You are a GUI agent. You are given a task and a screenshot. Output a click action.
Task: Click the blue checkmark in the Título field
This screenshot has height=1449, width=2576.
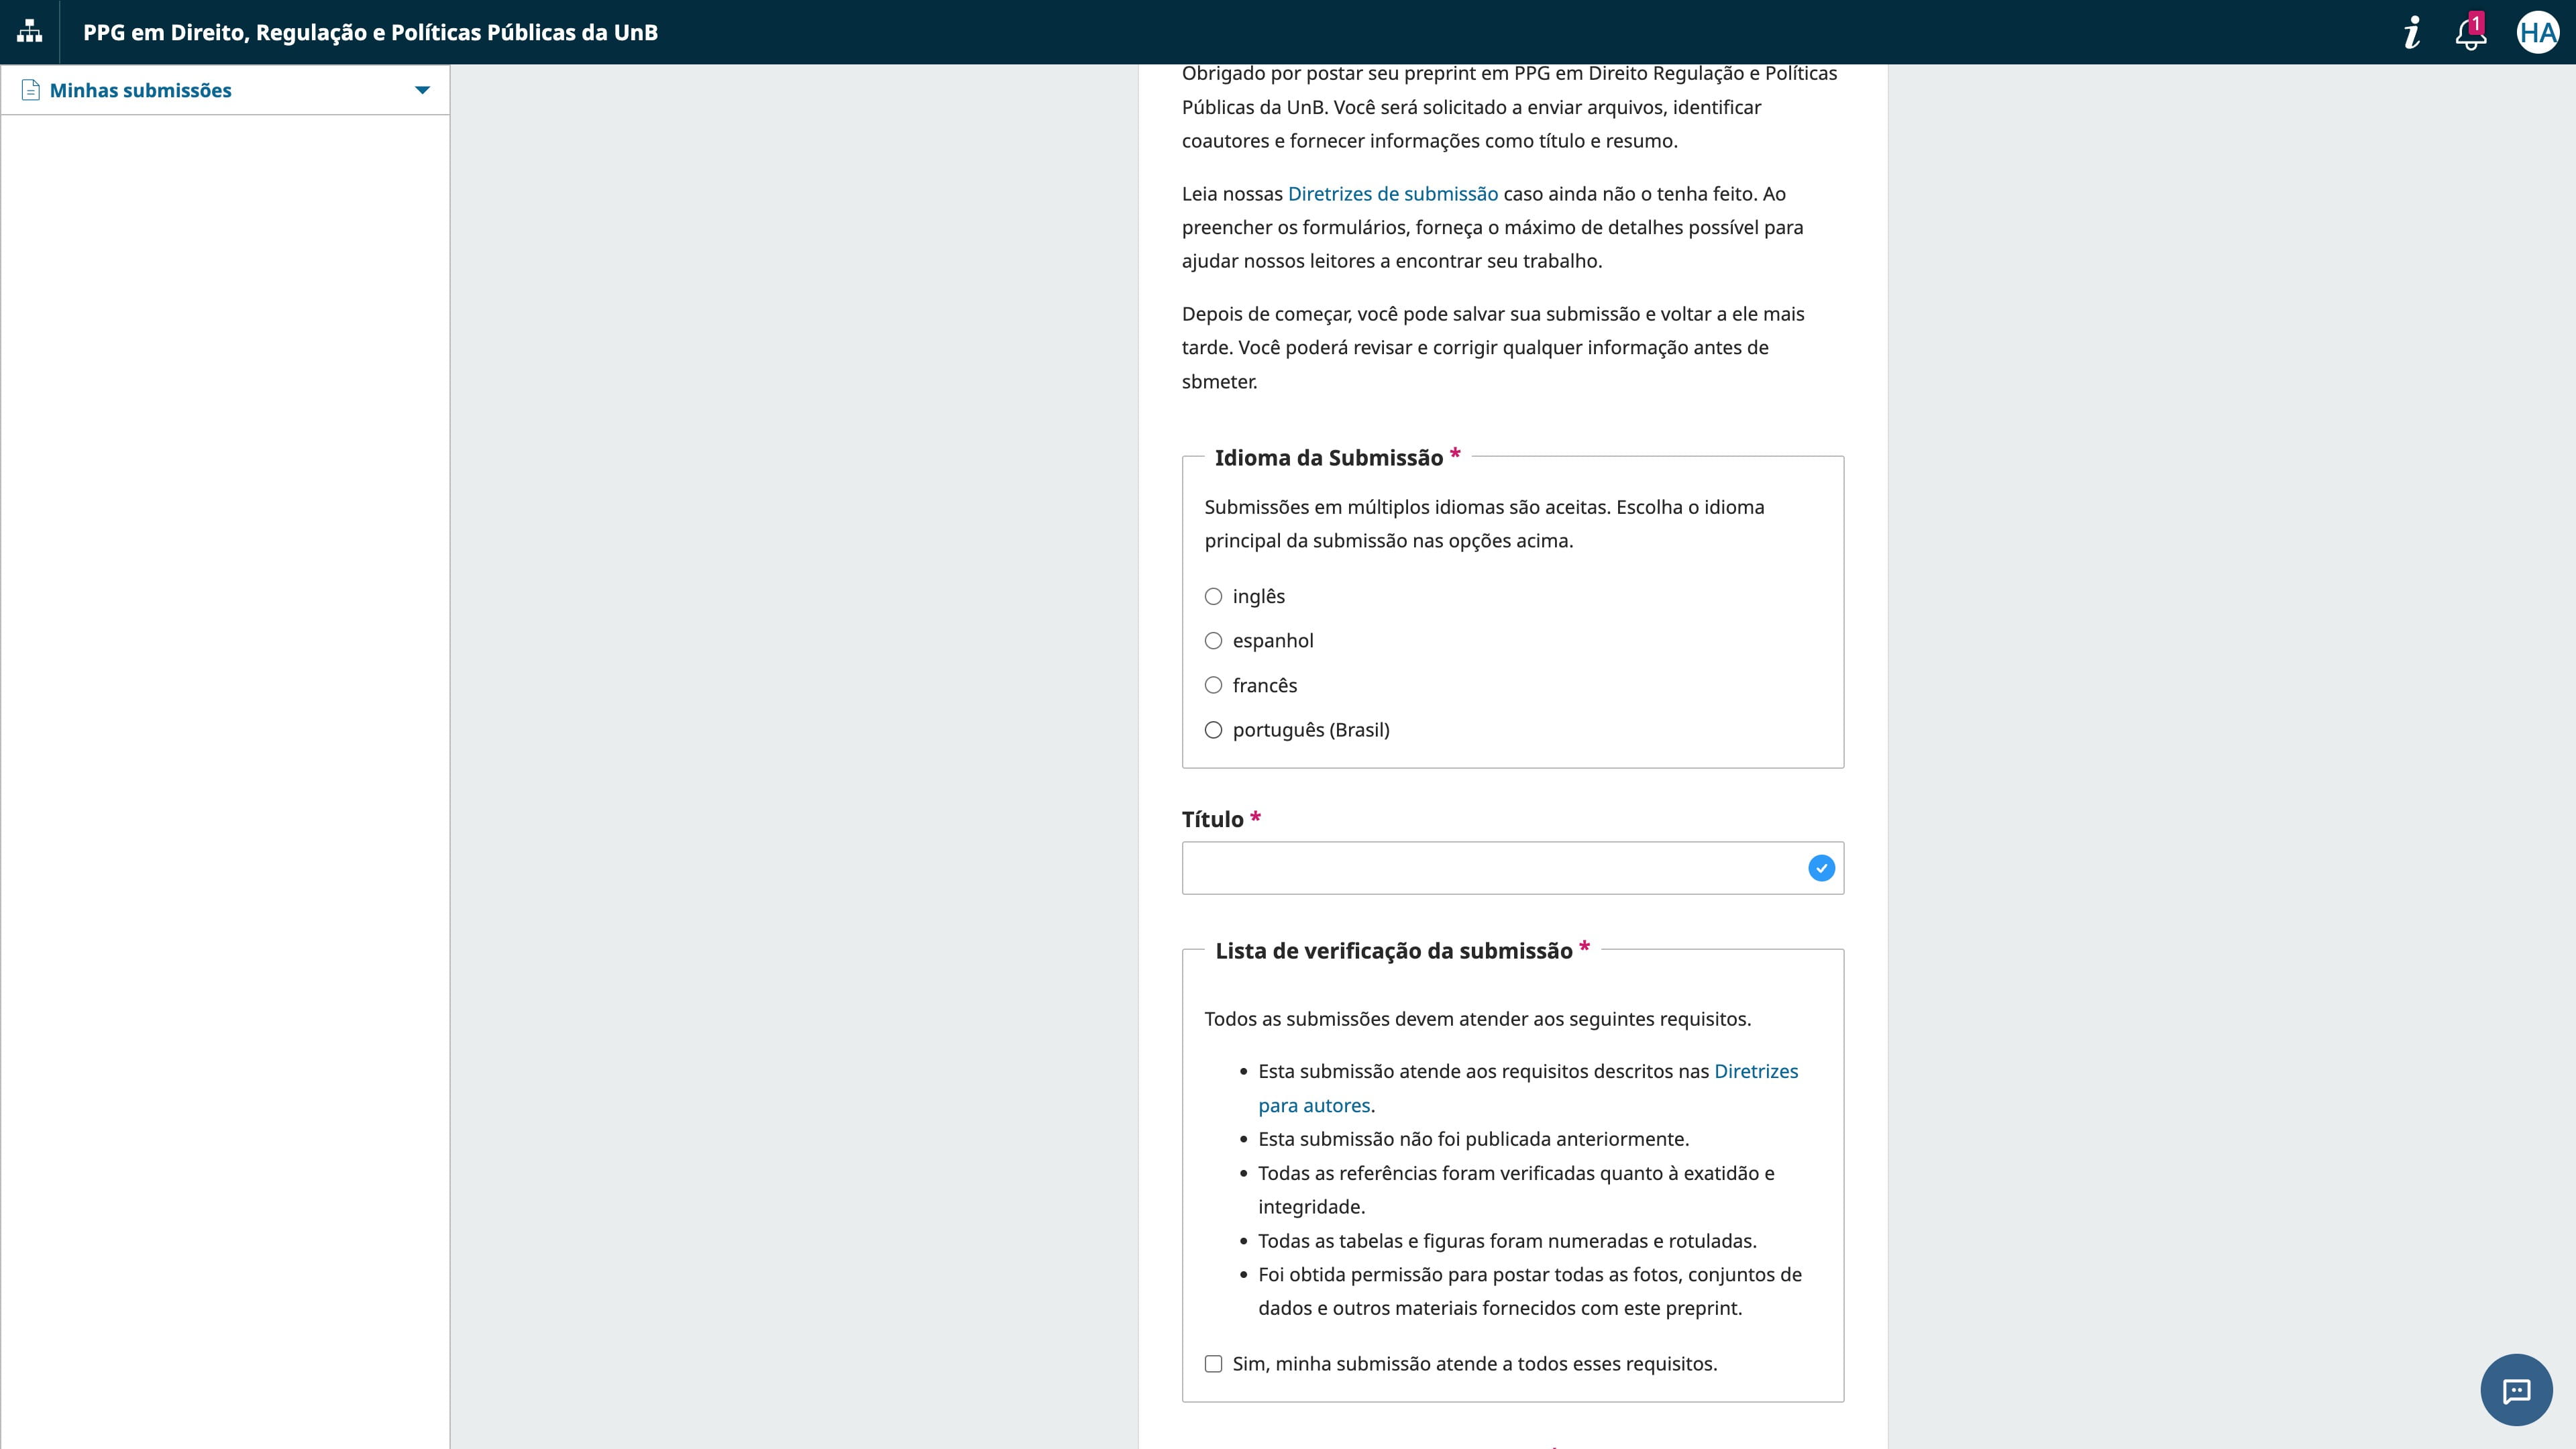click(x=1821, y=868)
